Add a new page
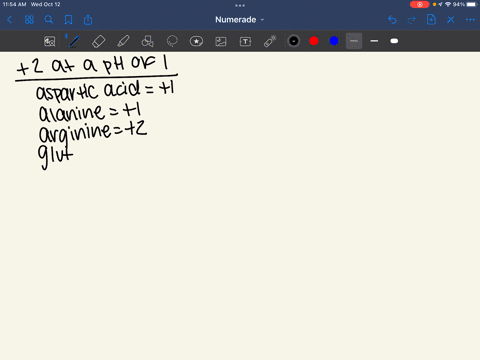The height and width of the screenshot is (360, 480). pyautogui.click(x=431, y=20)
